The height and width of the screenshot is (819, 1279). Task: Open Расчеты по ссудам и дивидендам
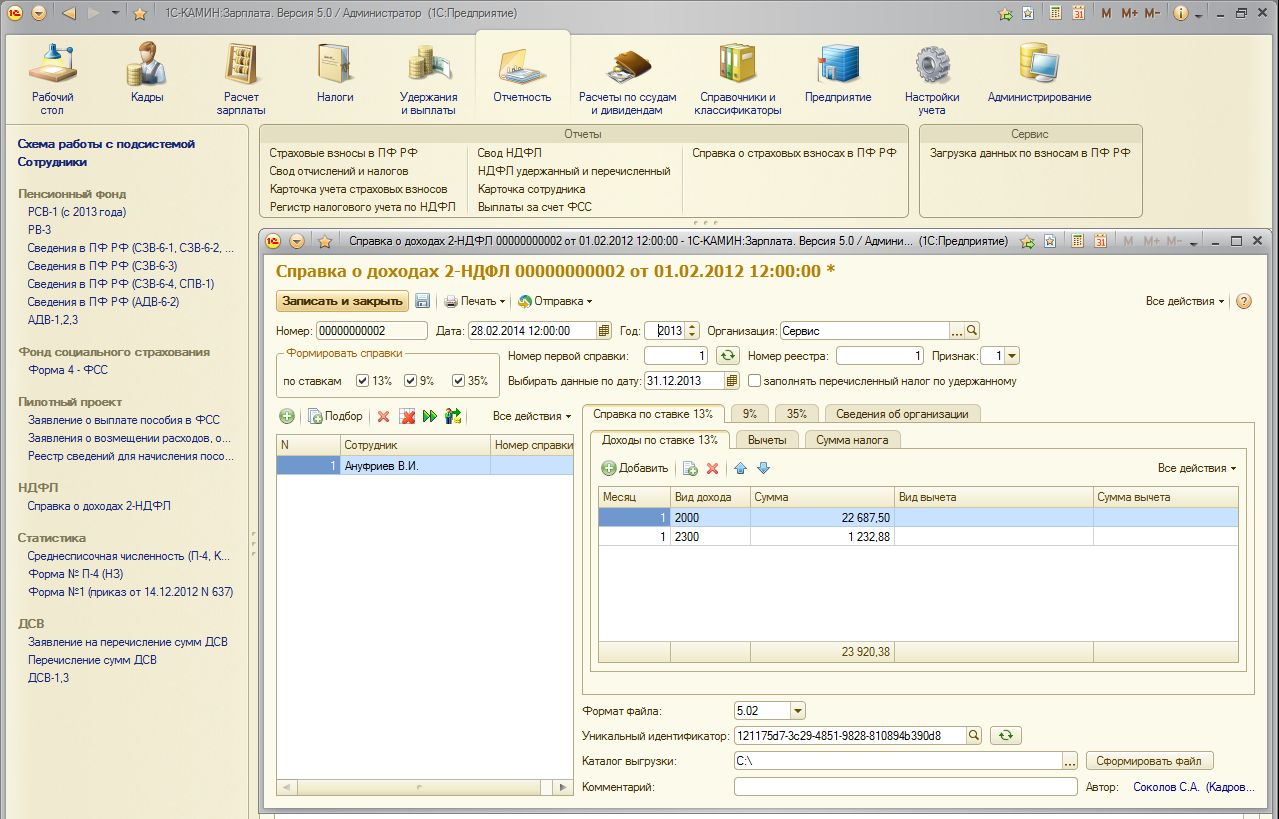[x=628, y=79]
